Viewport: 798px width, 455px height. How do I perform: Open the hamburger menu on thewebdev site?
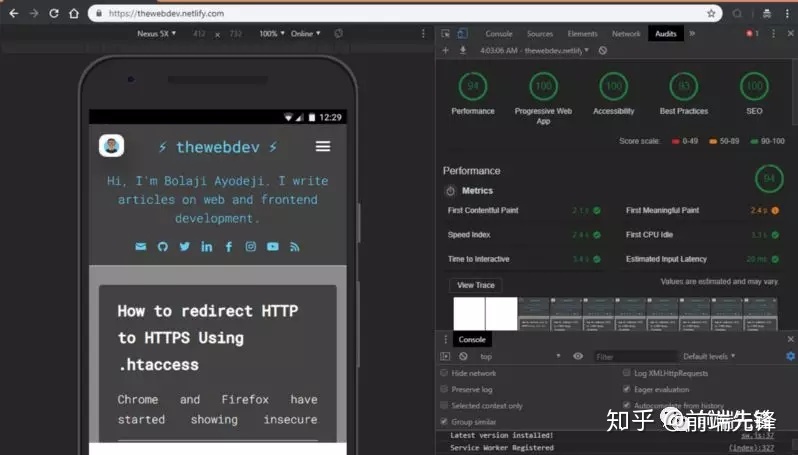pyautogui.click(x=323, y=147)
